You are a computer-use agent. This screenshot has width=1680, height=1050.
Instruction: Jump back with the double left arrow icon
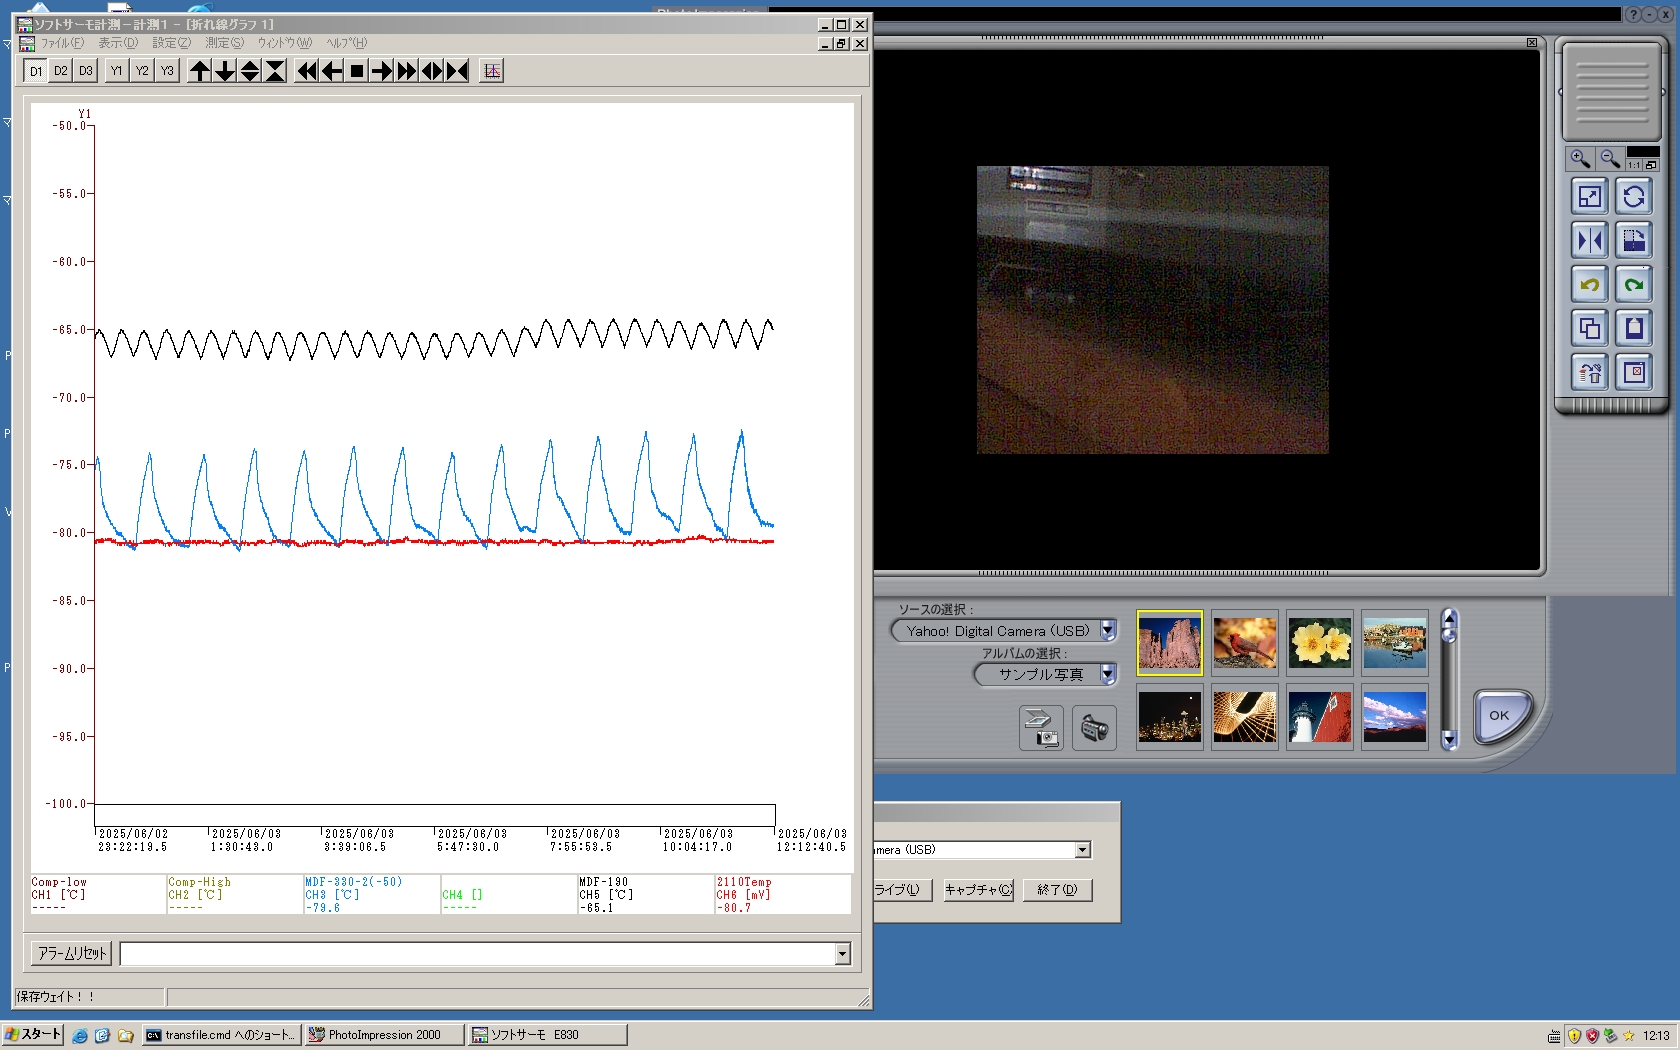coord(307,71)
